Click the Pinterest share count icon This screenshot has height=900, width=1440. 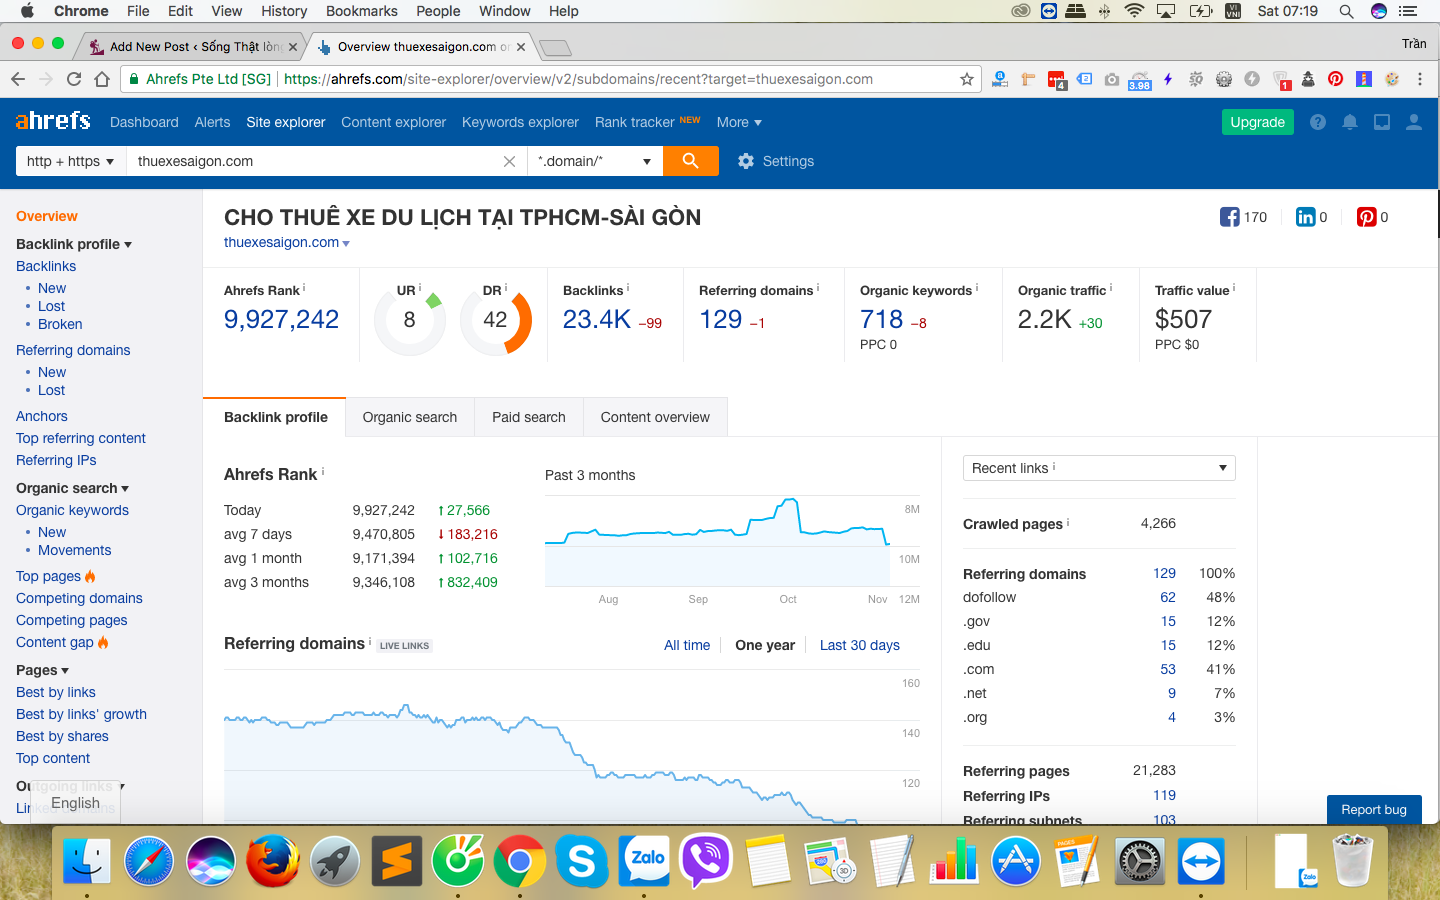[x=1366, y=217]
